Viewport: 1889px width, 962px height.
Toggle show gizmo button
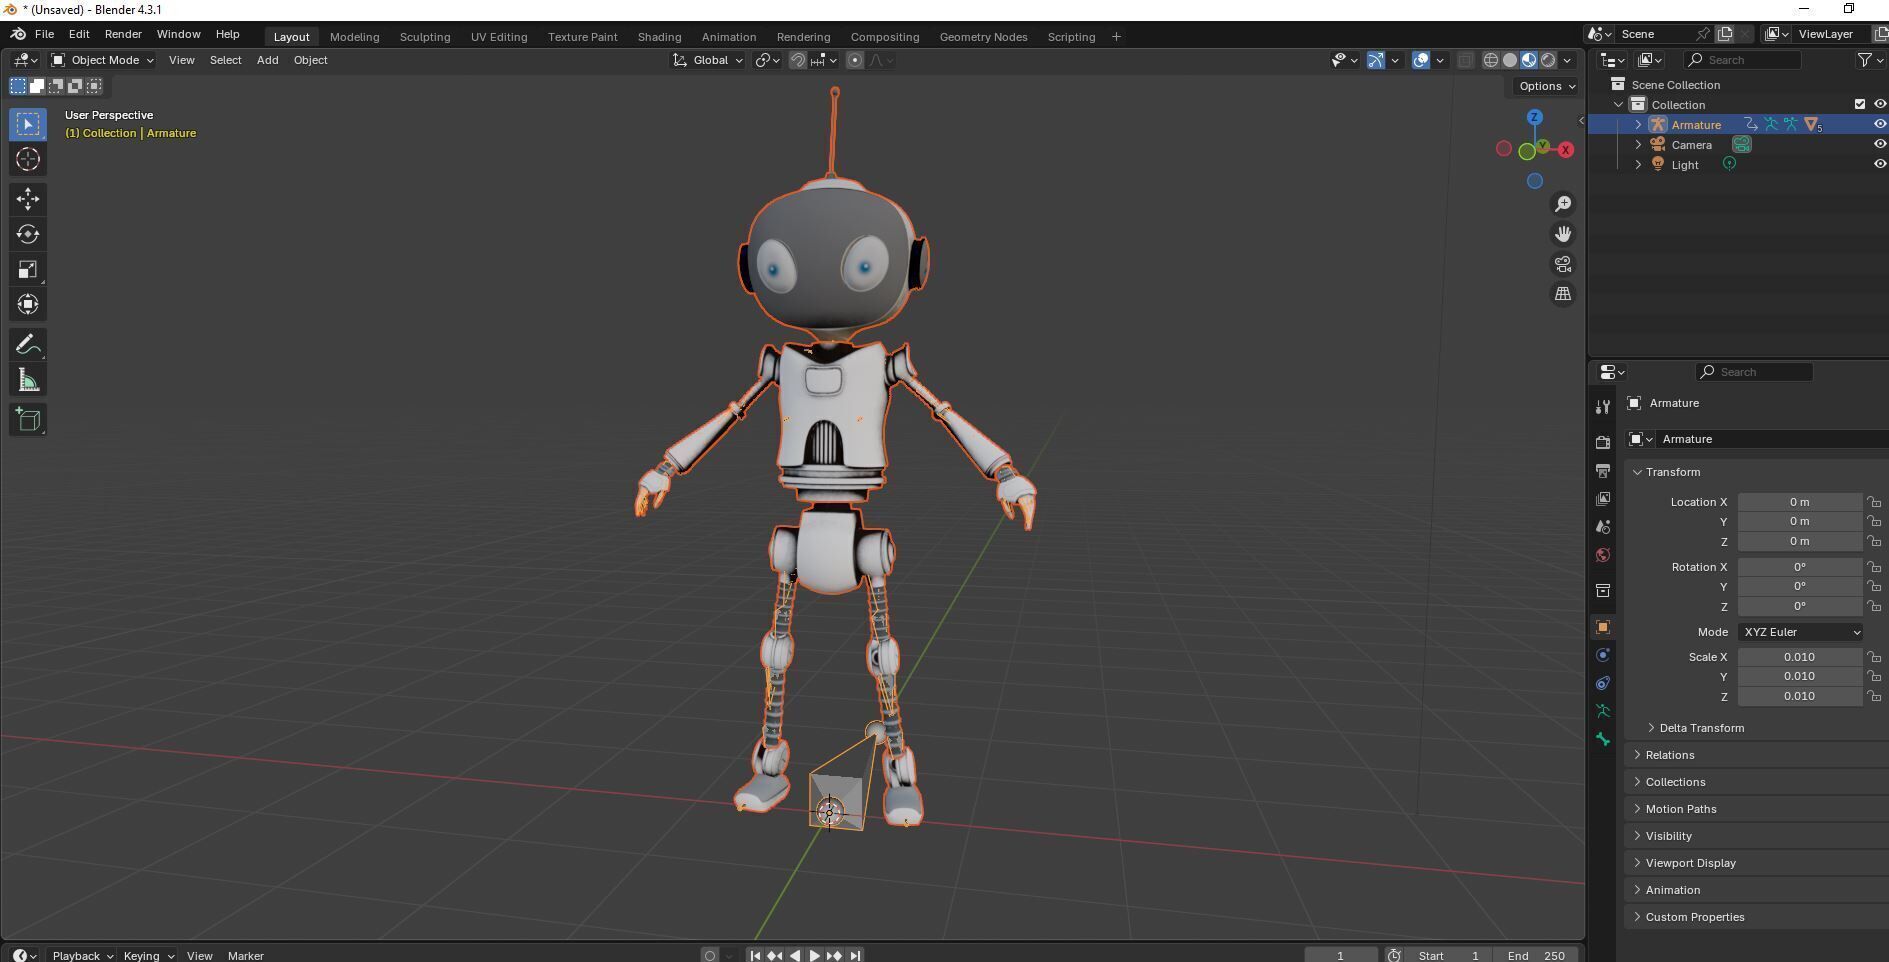pyautogui.click(x=1376, y=60)
